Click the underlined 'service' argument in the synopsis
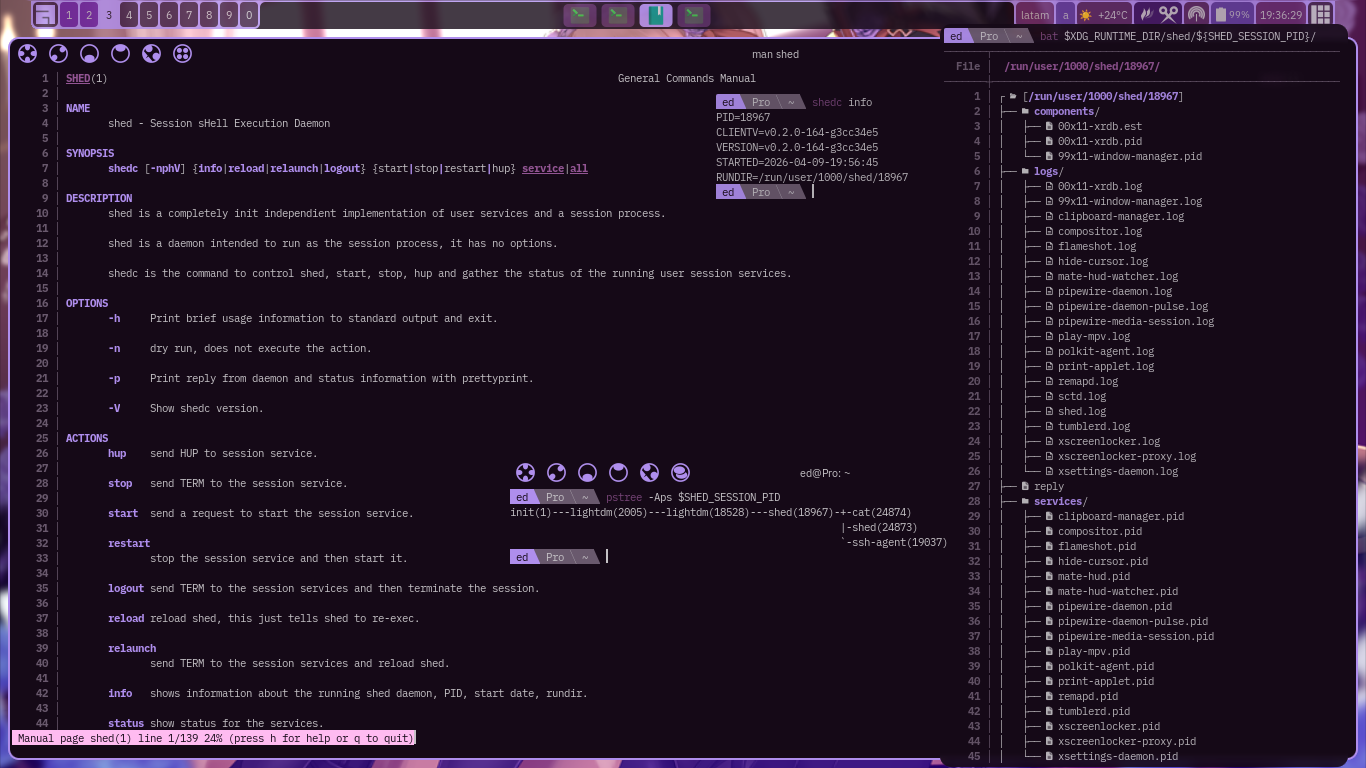The width and height of the screenshot is (1366, 768). (543, 168)
